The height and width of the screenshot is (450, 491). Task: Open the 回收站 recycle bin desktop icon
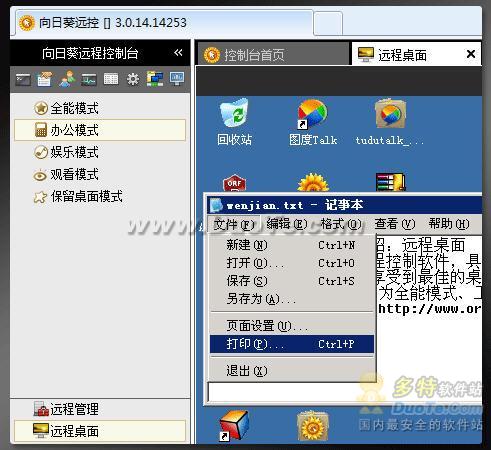click(x=235, y=122)
